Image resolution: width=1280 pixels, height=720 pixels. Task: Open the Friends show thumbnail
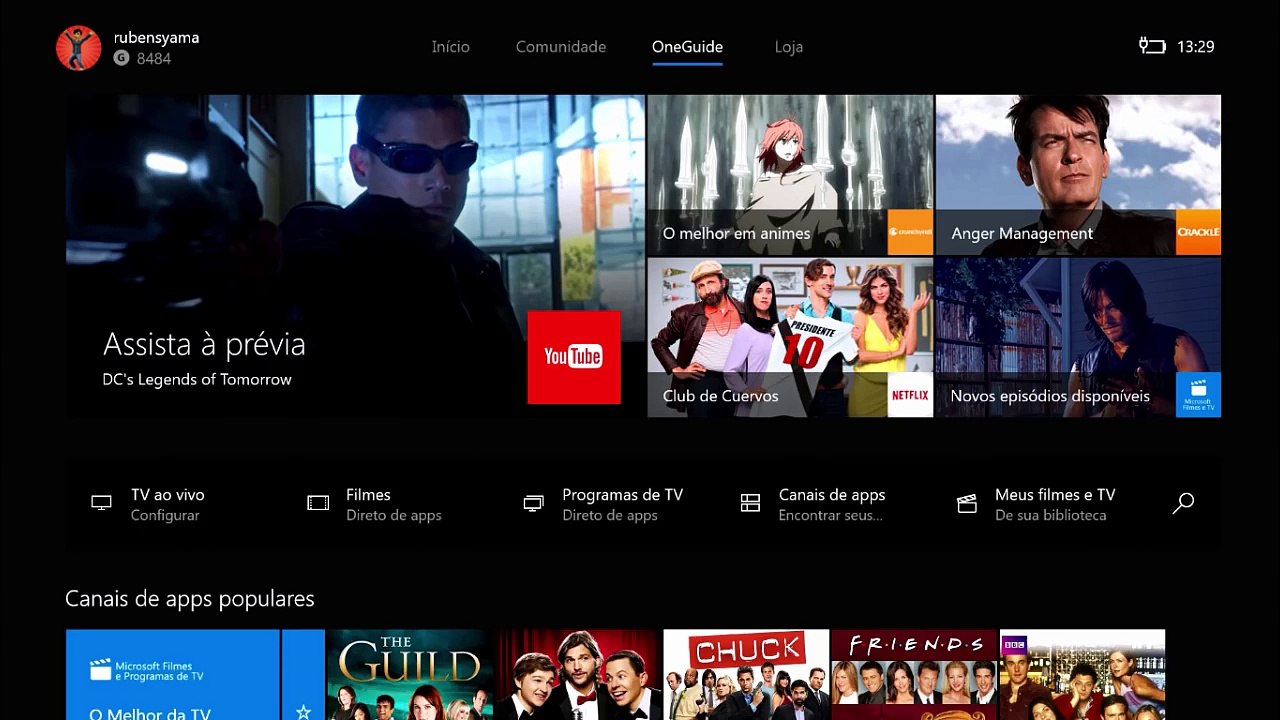pyautogui.click(x=914, y=675)
